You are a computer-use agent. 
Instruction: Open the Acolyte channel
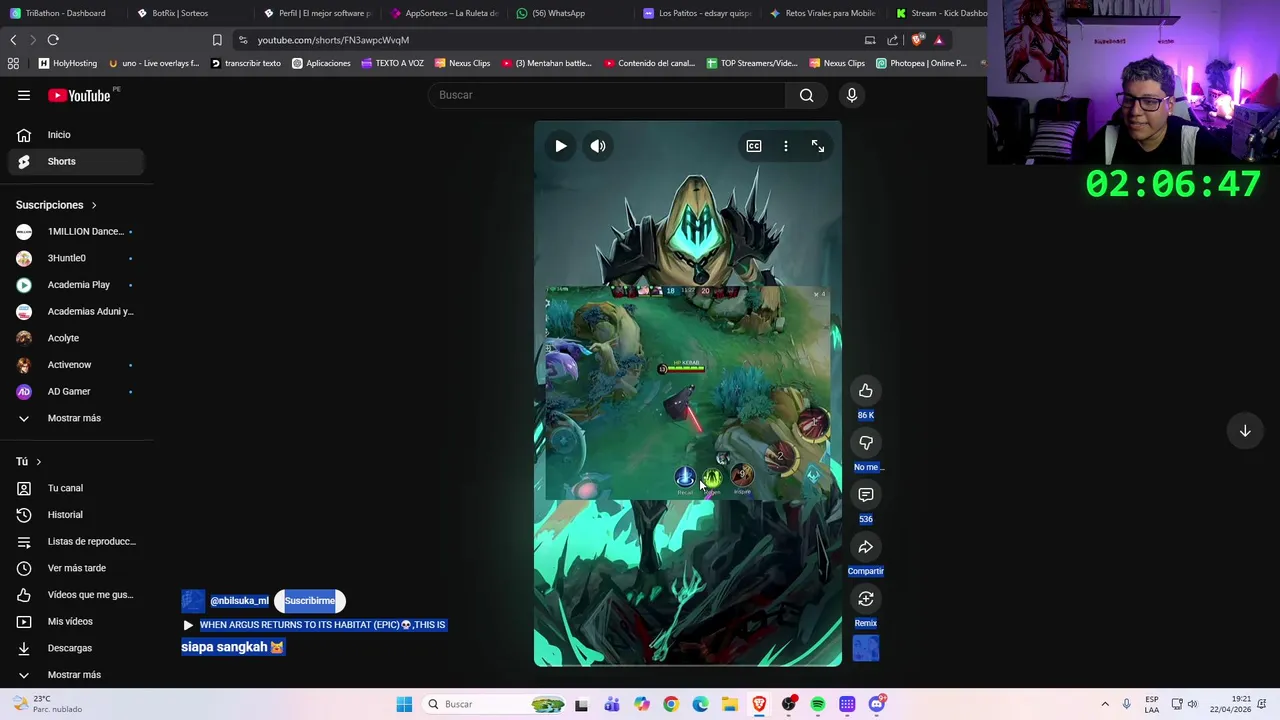pos(77,338)
